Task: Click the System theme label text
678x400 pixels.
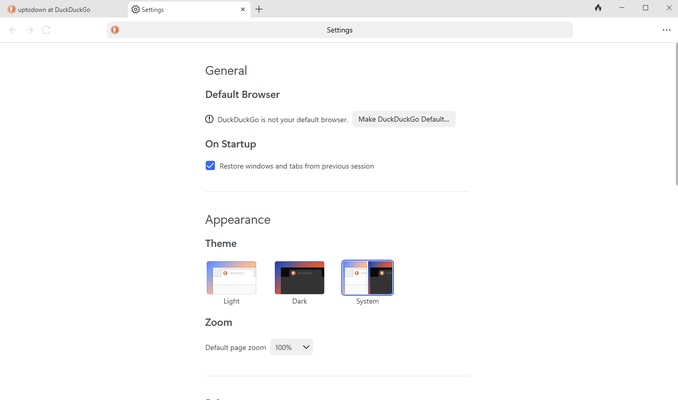Action: [x=368, y=301]
